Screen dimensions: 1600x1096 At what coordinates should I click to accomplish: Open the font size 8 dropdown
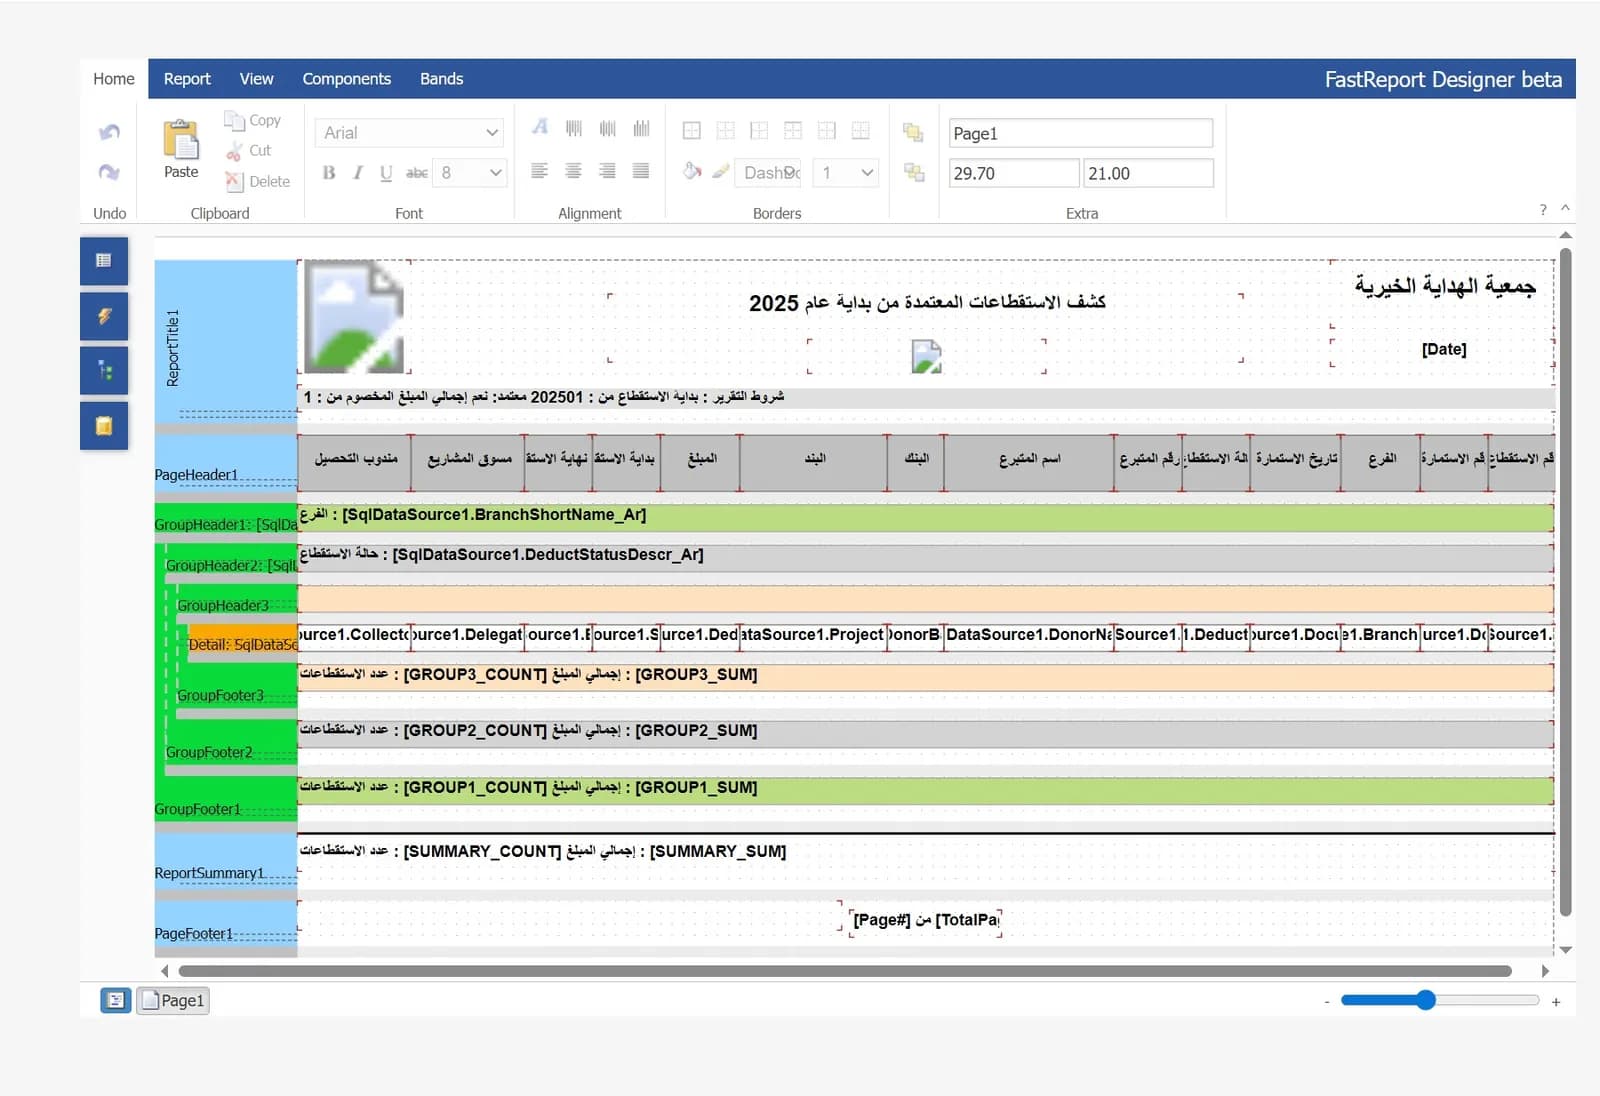[471, 173]
